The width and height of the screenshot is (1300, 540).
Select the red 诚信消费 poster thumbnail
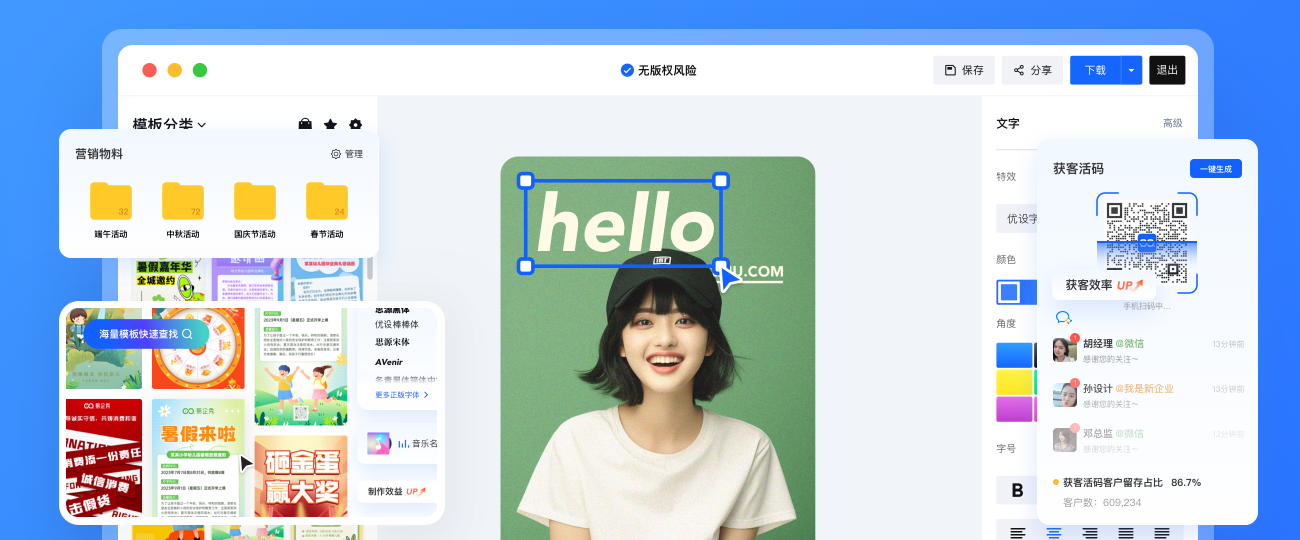[x=104, y=457]
